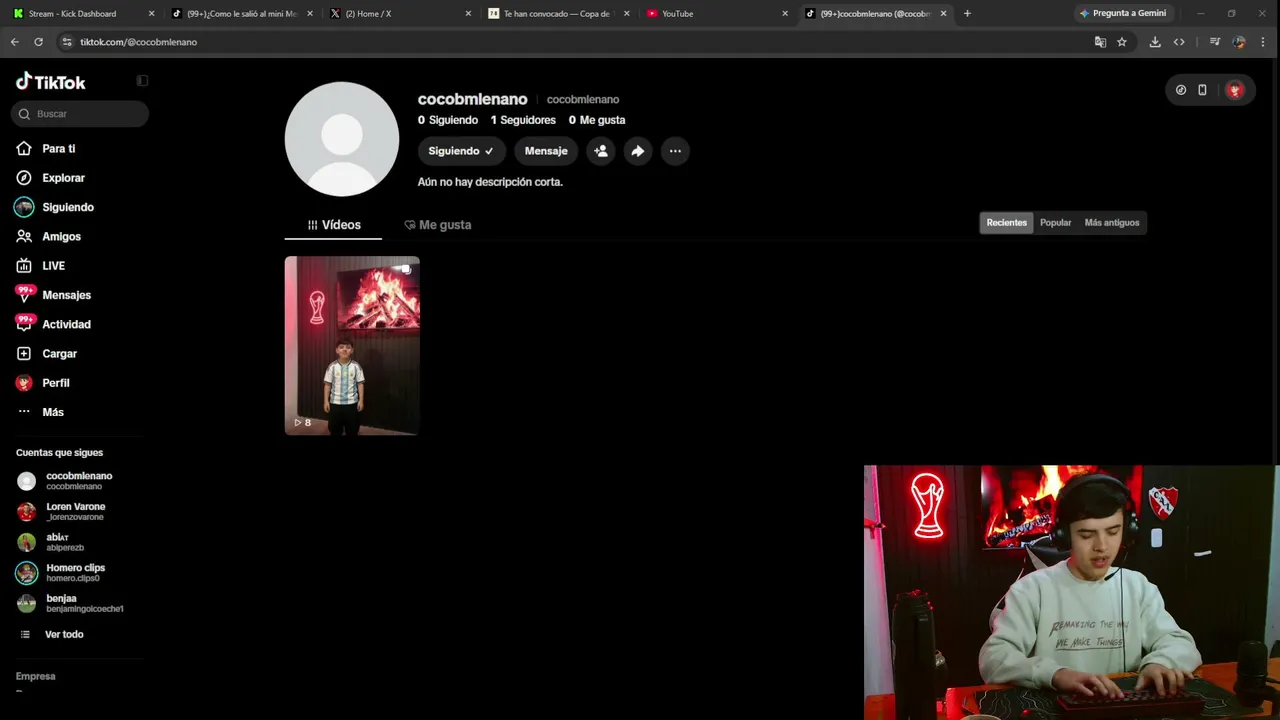The width and height of the screenshot is (1280, 720).
Task: Sort videos by Popular
Action: pyautogui.click(x=1055, y=223)
